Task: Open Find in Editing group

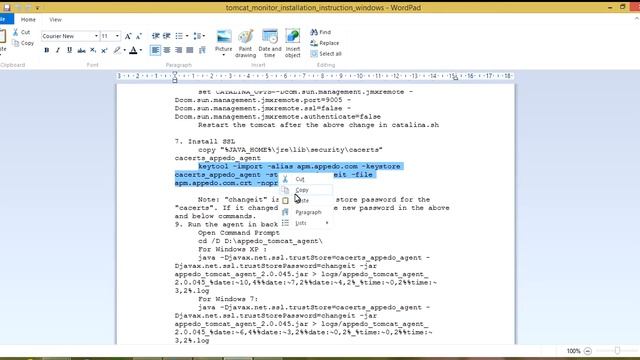Action: tap(321, 32)
